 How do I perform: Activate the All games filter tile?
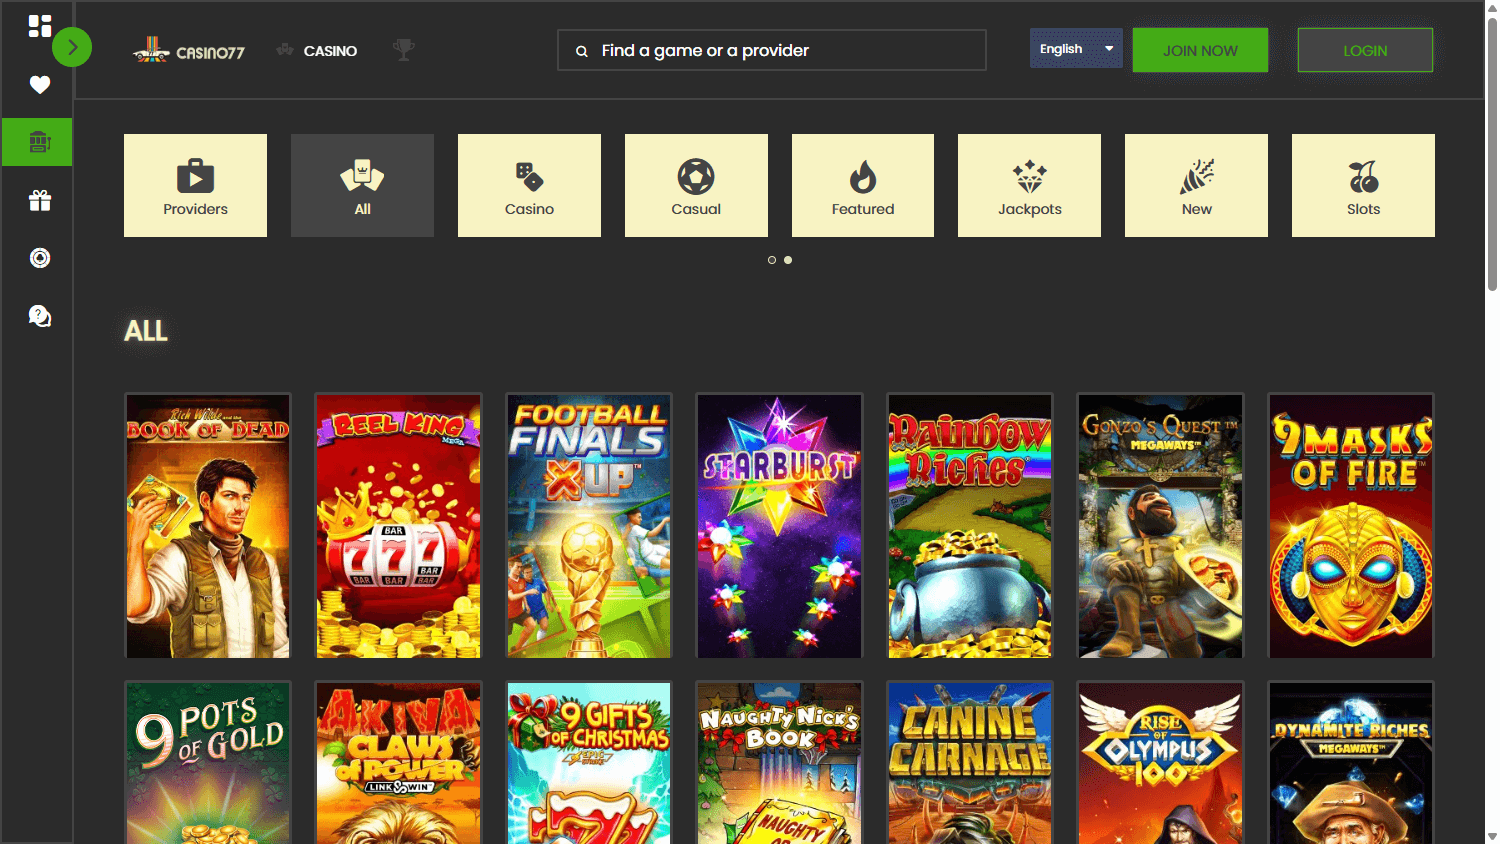coord(362,185)
